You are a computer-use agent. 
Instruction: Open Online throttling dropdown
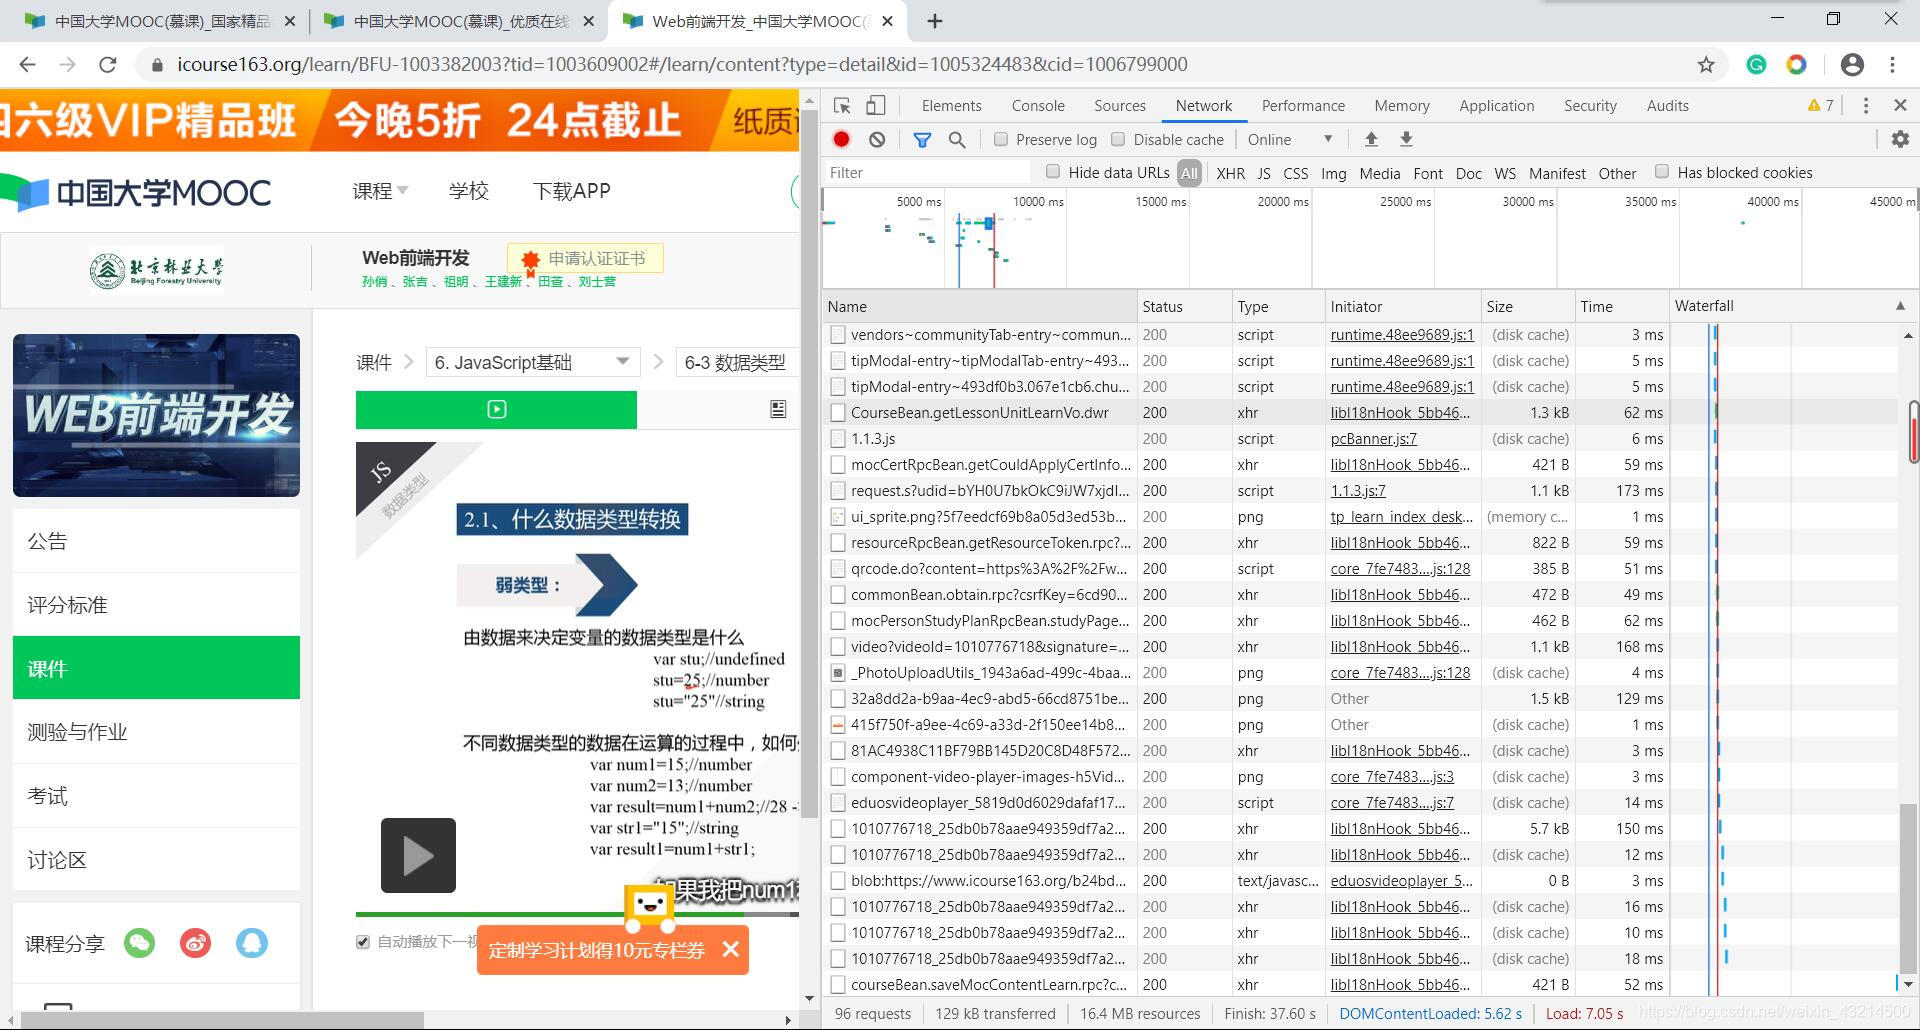point(1290,139)
